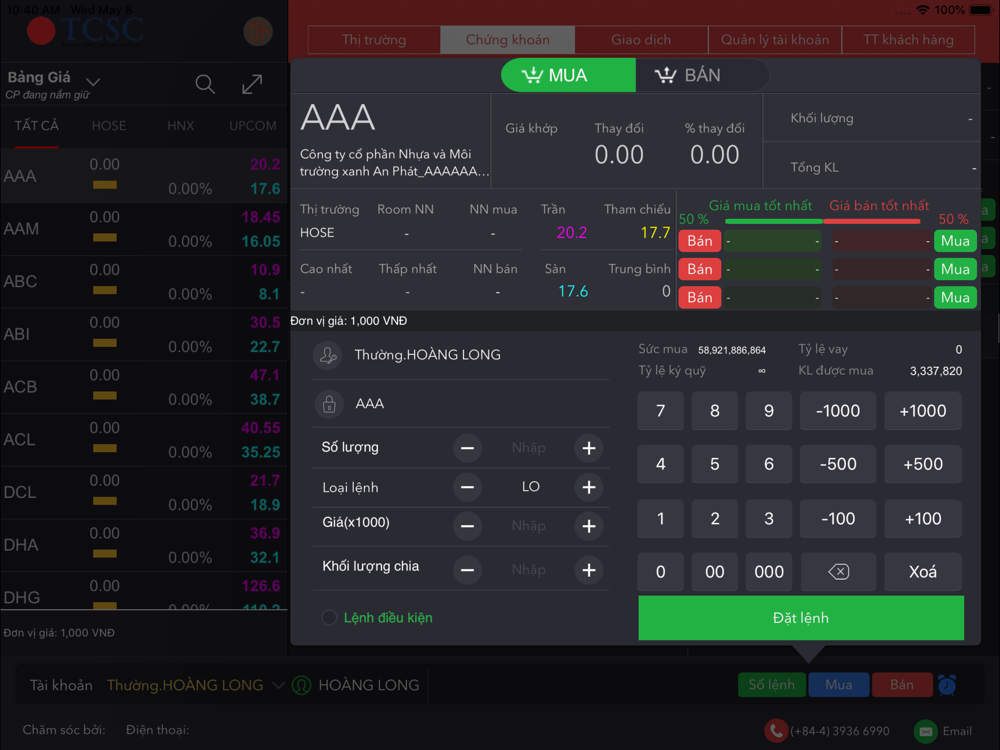Viewport: 1000px width, 750px height.
Task: Tap the green Đặt lệnh button
Action: point(801,618)
